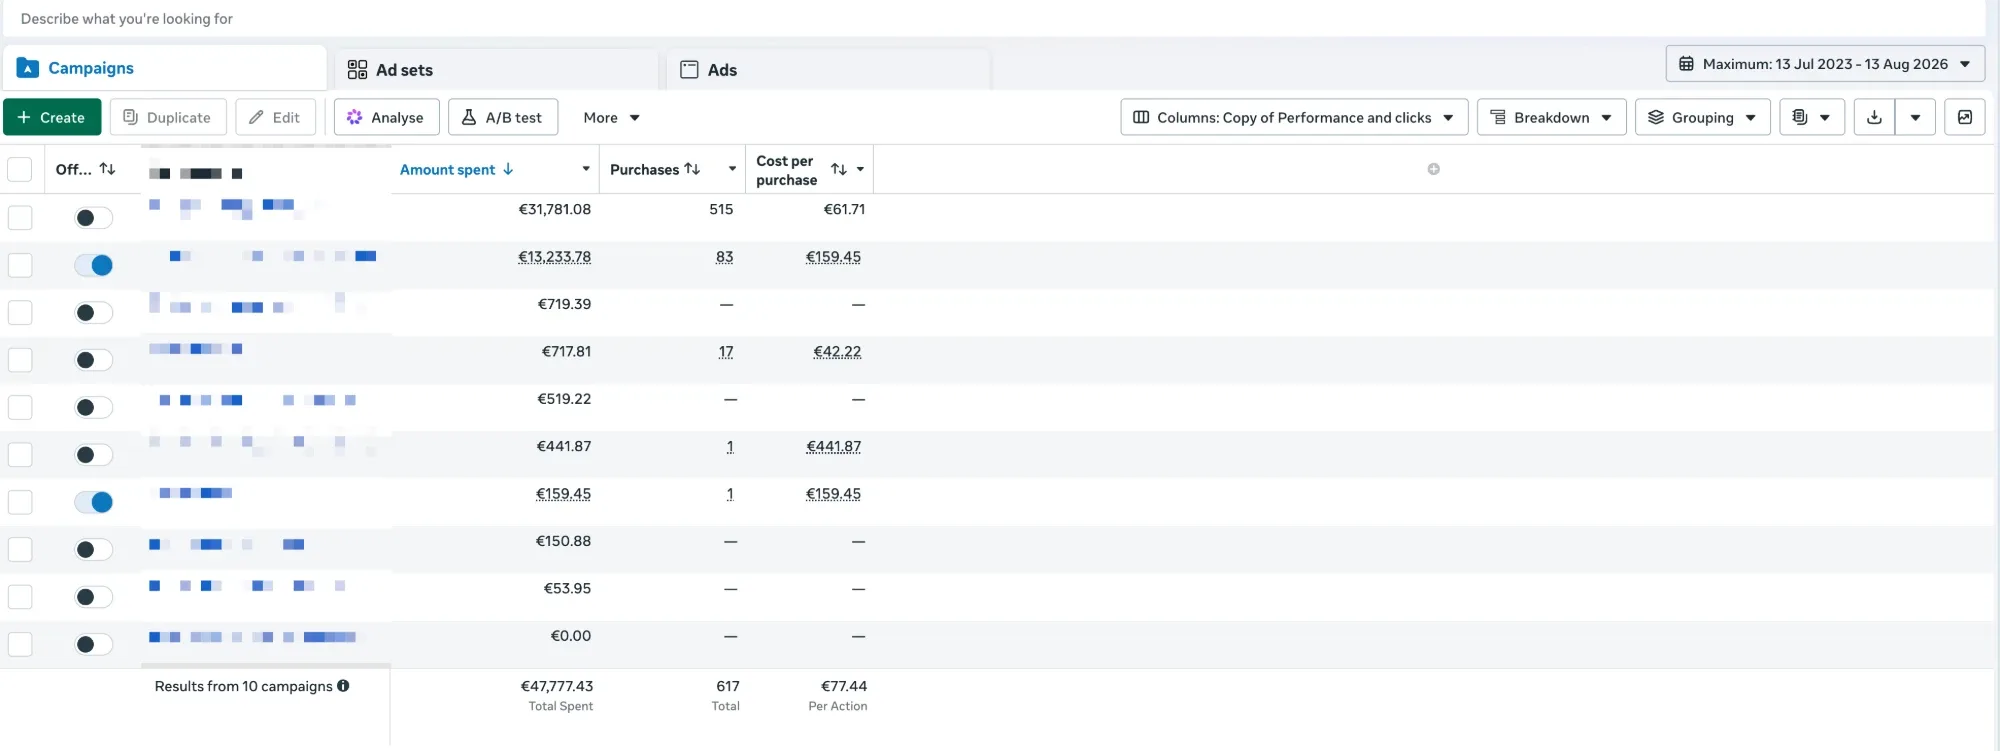Viewport: 2000px width, 751px height.
Task: Sort using the Cost per purchase arrows
Action: click(x=839, y=169)
